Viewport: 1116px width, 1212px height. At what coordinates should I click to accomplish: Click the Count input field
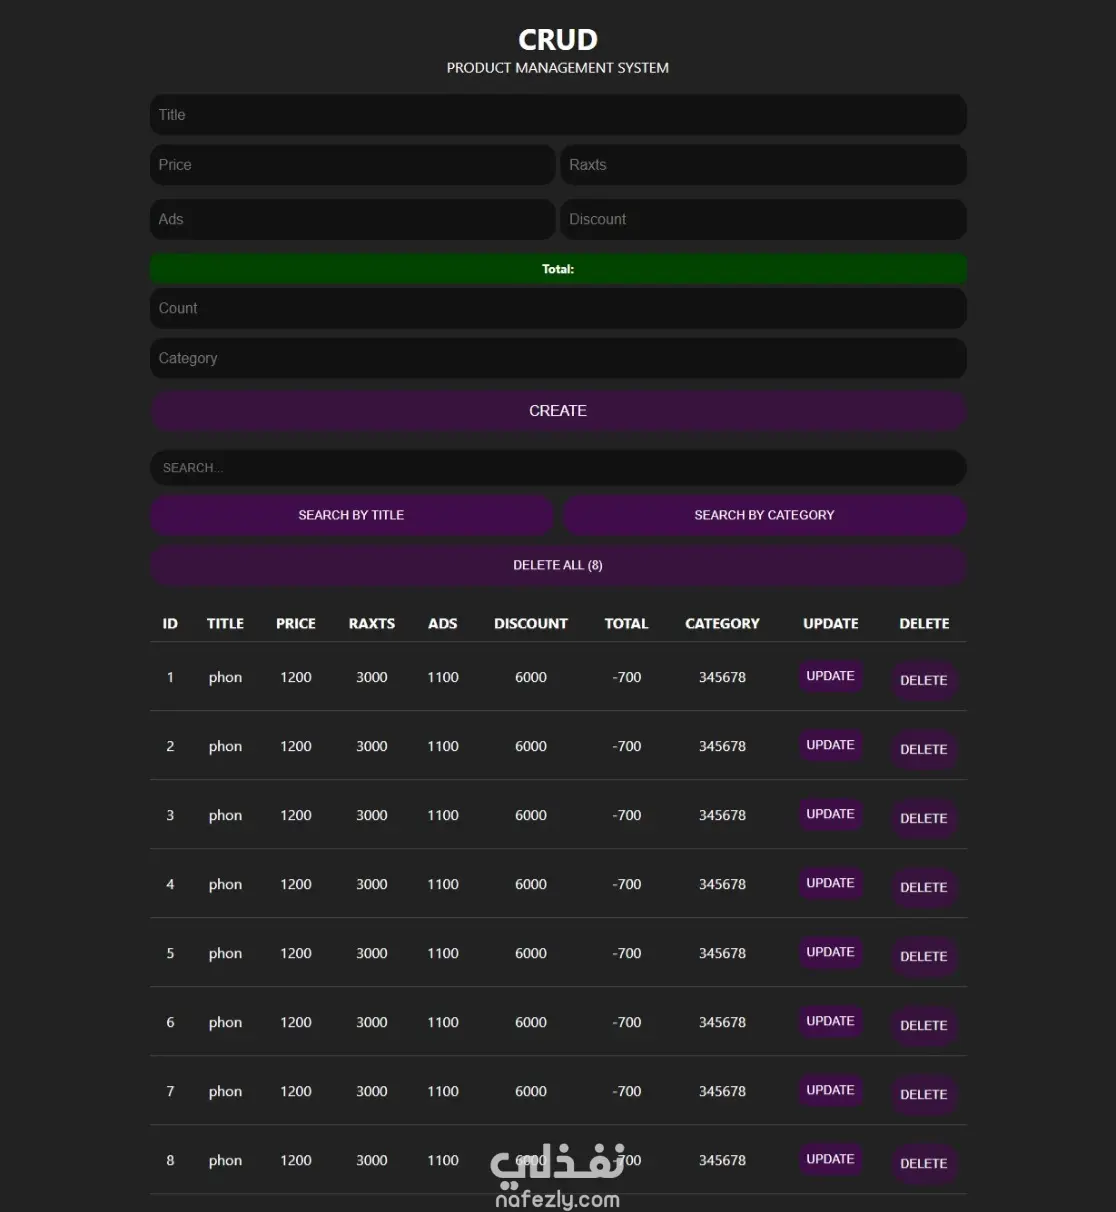coord(558,308)
